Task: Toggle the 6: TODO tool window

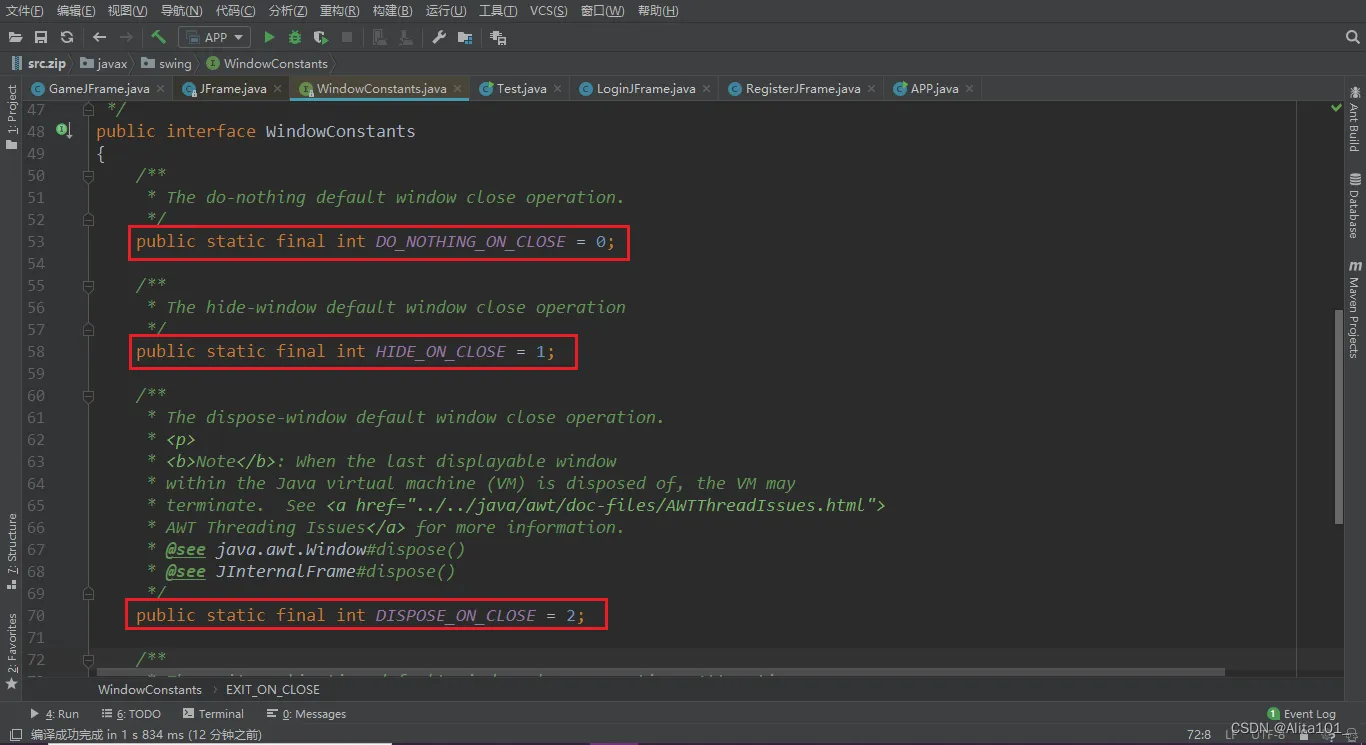Action: pyautogui.click(x=131, y=714)
